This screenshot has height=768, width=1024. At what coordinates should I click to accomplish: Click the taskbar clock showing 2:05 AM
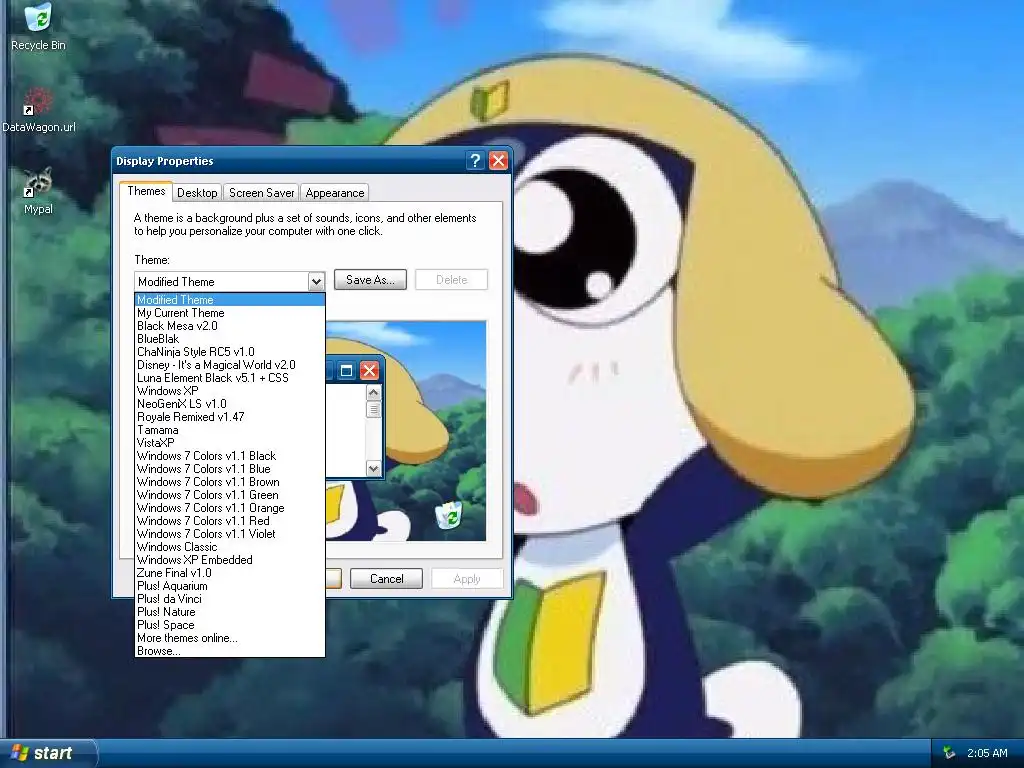point(987,753)
